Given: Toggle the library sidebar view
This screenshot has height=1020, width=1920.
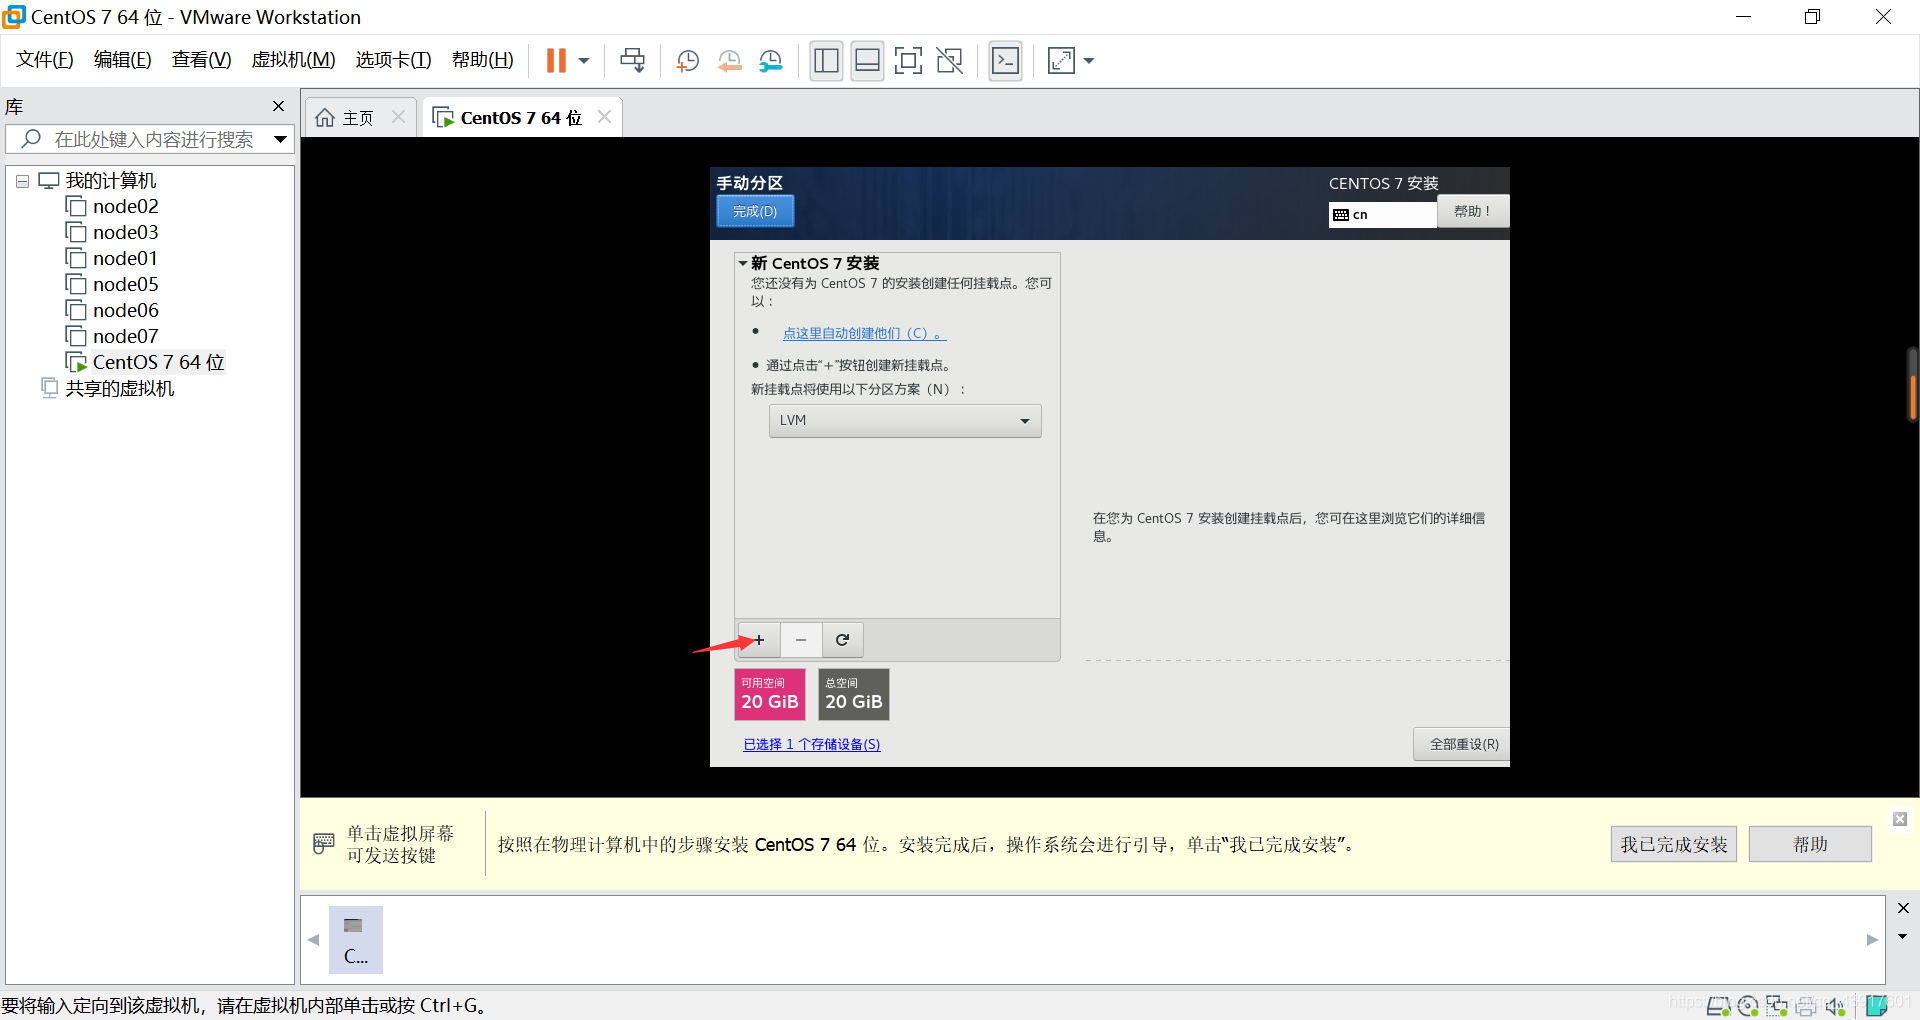Looking at the screenshot, I should coord(826,61).
